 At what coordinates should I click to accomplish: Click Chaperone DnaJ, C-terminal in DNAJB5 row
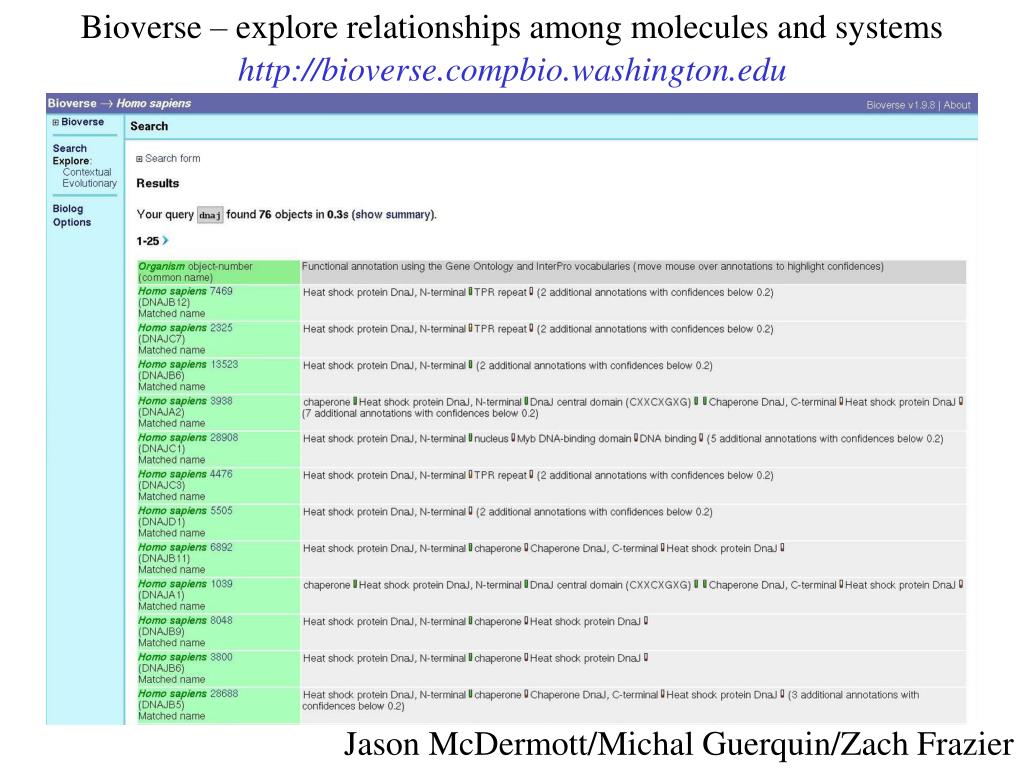(x=594, y=695)
